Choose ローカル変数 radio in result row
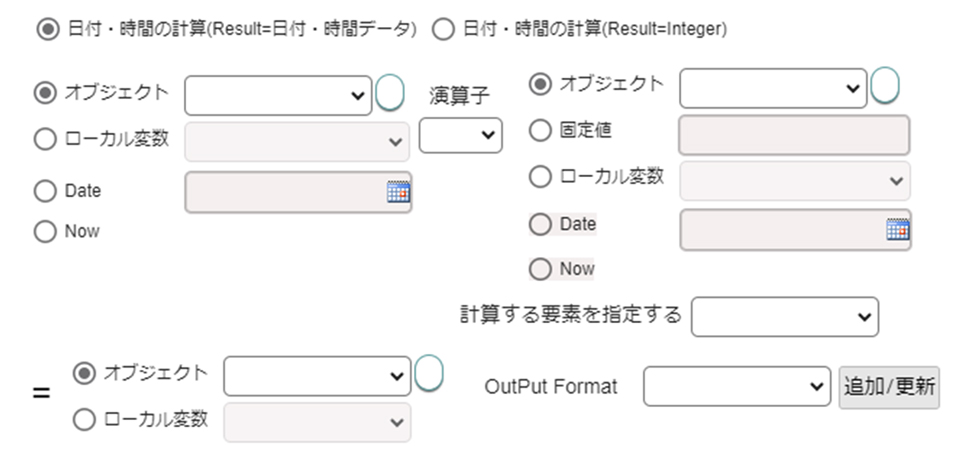 [x=84, y=420]
